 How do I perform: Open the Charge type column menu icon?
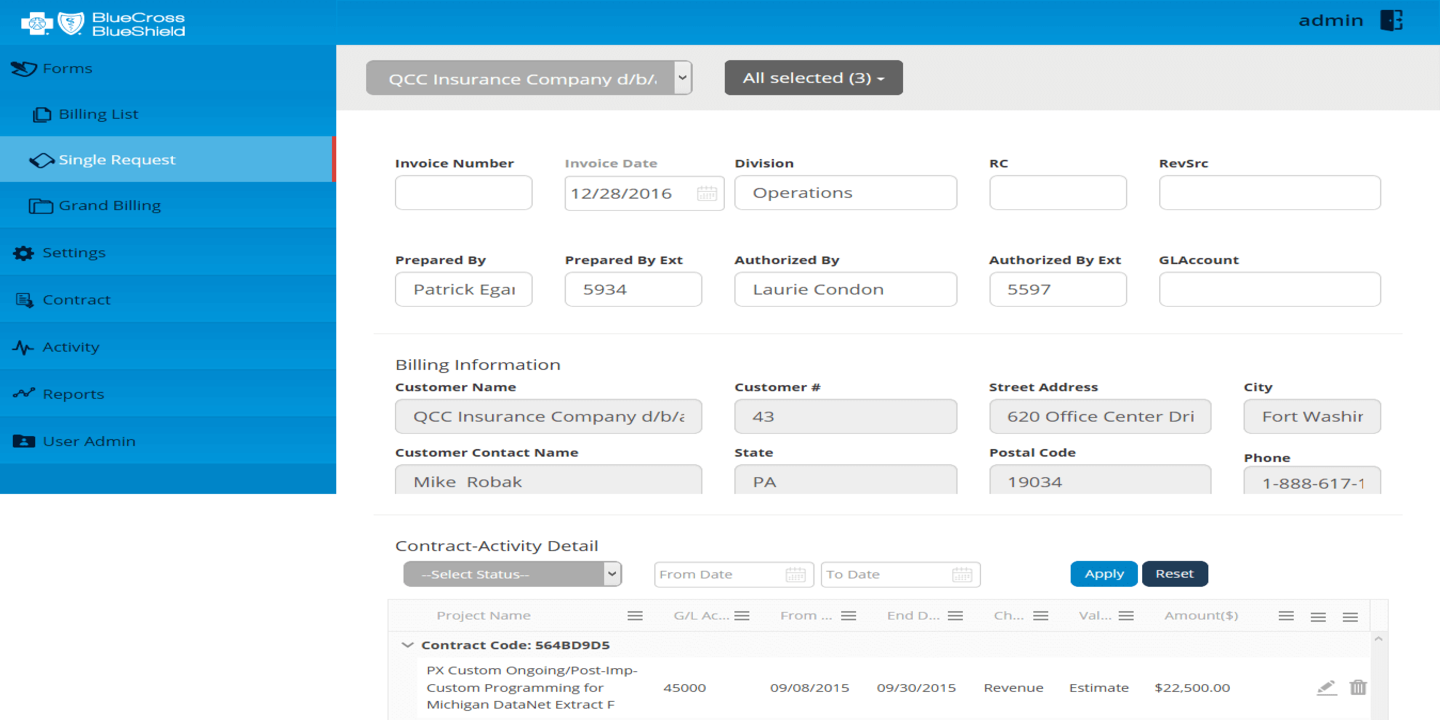(x=1041, y=616)
